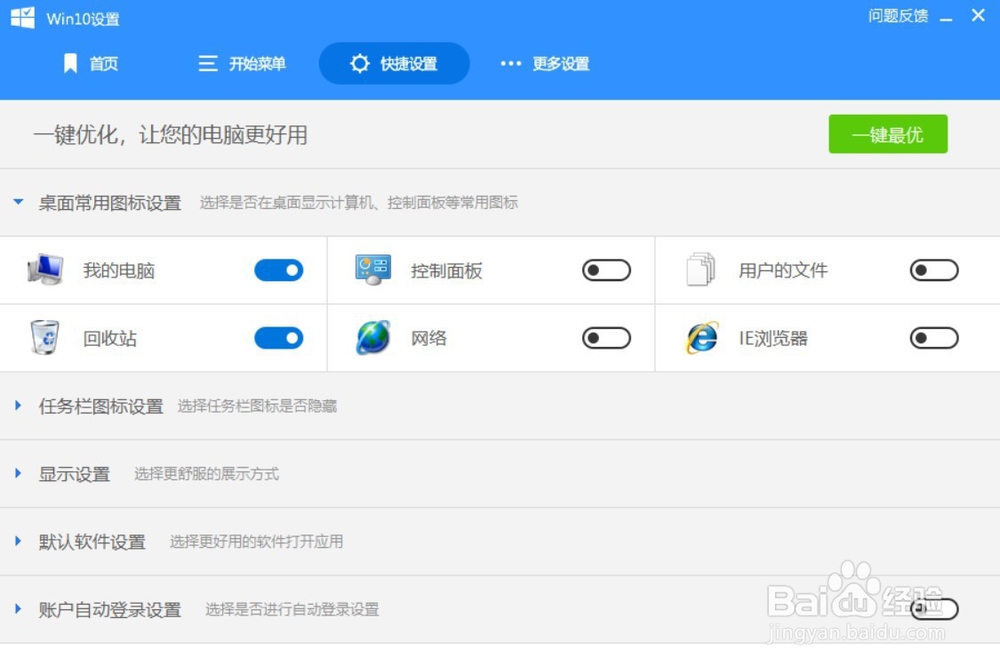
Task: Click the 显示设置 heading text
Action: coord(74,474)
